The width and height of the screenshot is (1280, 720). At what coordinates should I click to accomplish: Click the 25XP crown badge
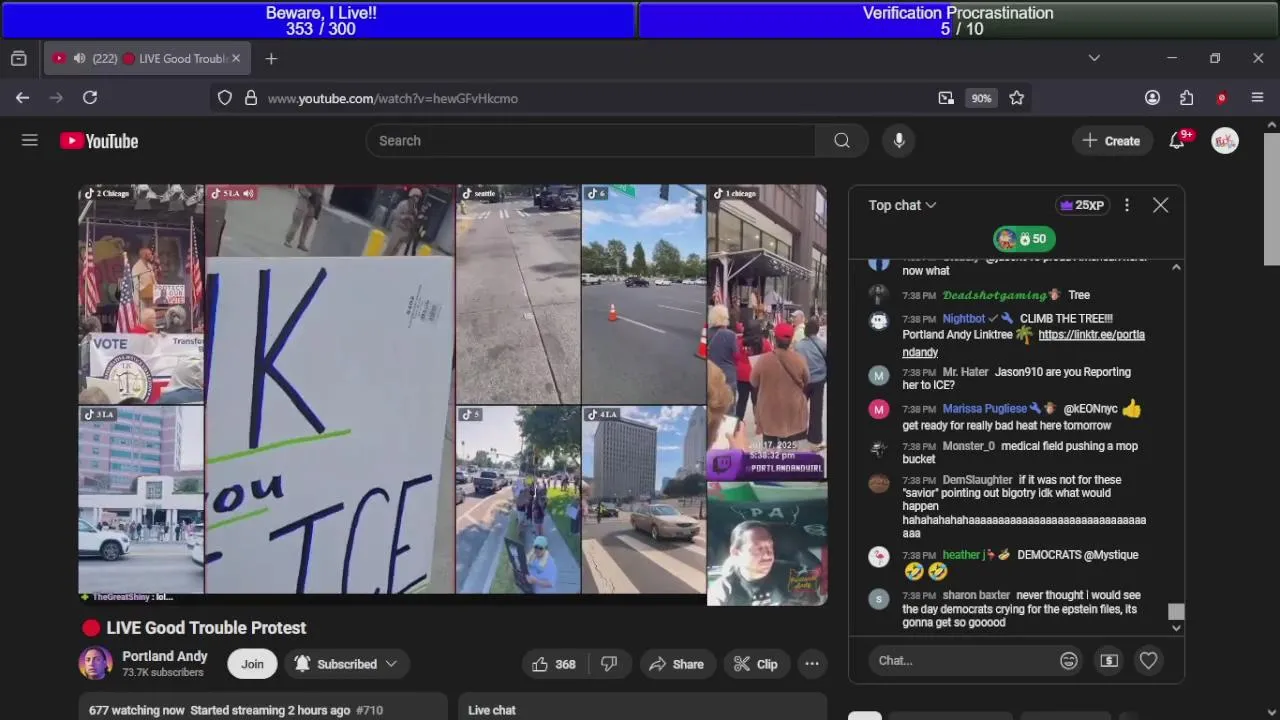[1083, 205]
